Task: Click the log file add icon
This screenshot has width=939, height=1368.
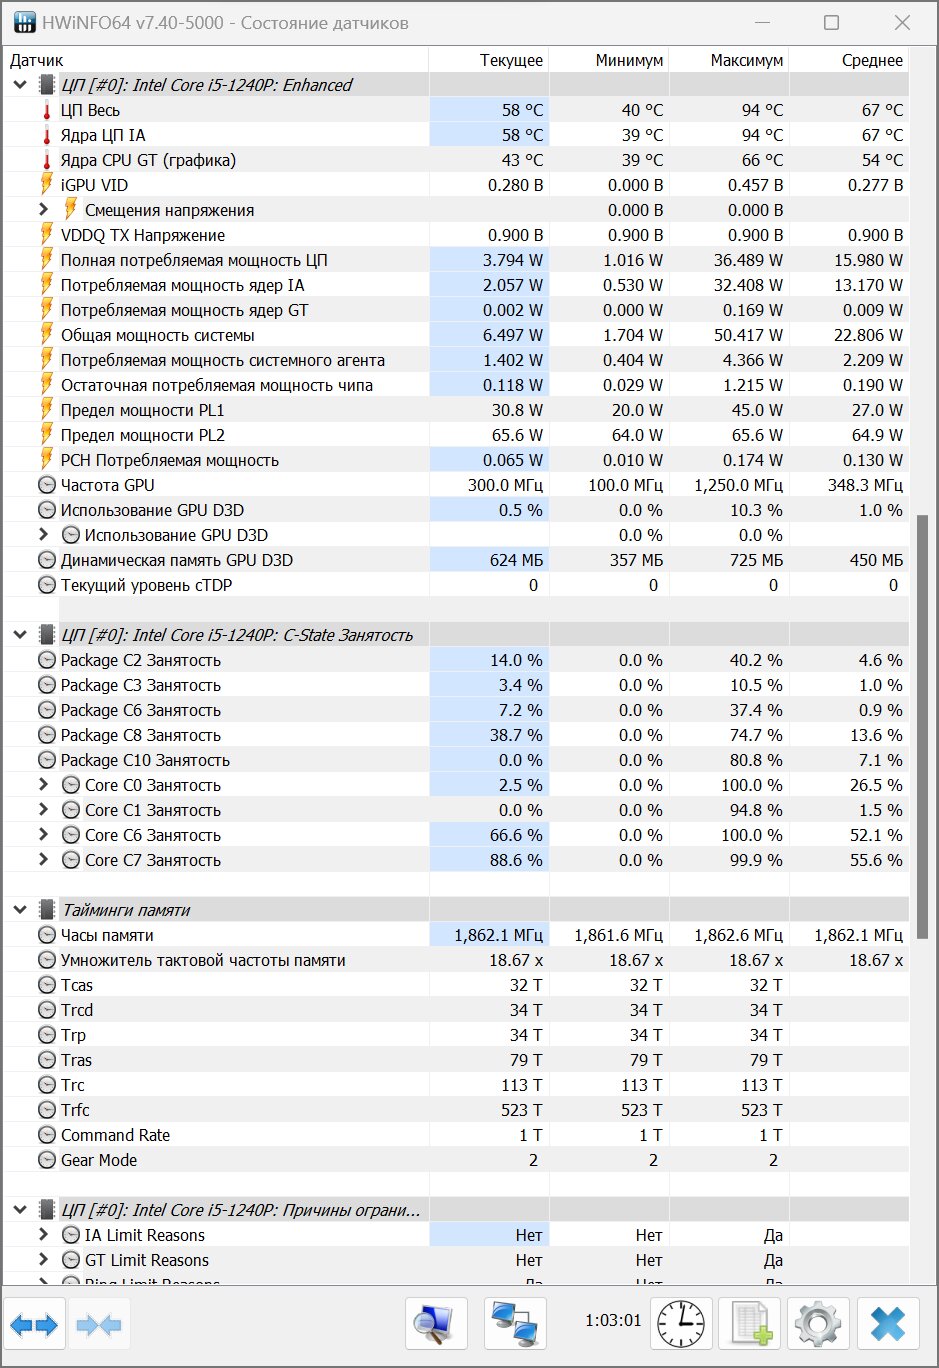Action: (x=750, y=1325)
